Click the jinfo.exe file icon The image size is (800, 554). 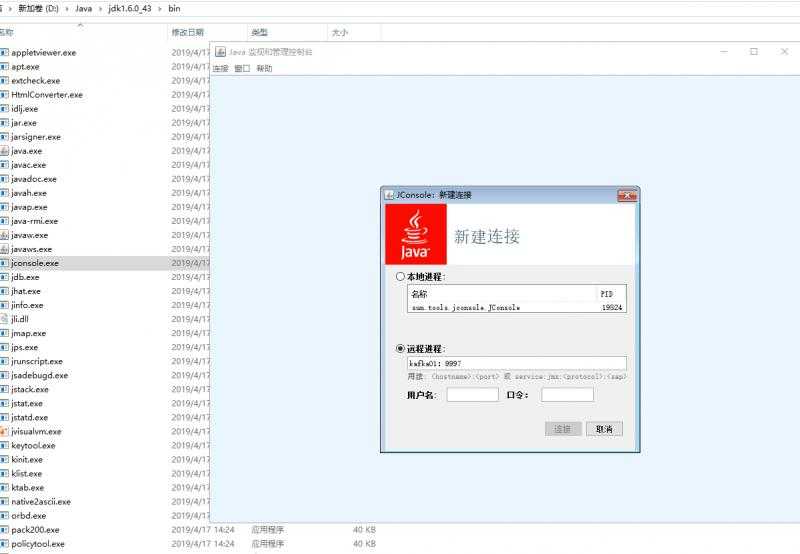pyautogui.click(x=5, y=305)
